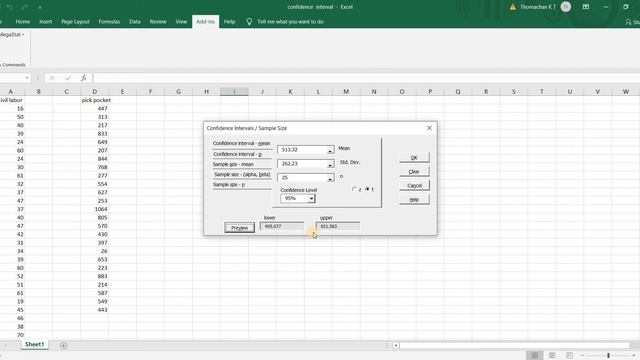Click cell containing 447
The height and width of the screenshot is (360, 640).
(x=94, y=109)
